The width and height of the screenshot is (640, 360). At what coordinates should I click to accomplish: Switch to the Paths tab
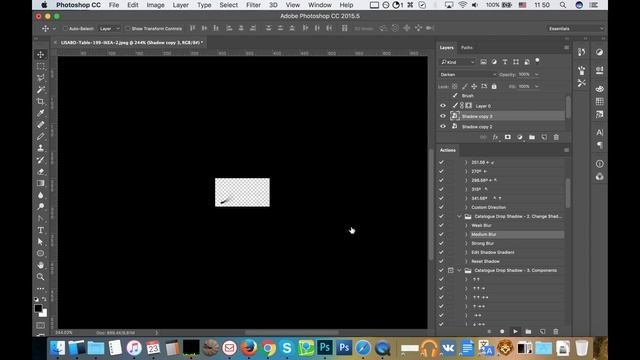[467, 48]
